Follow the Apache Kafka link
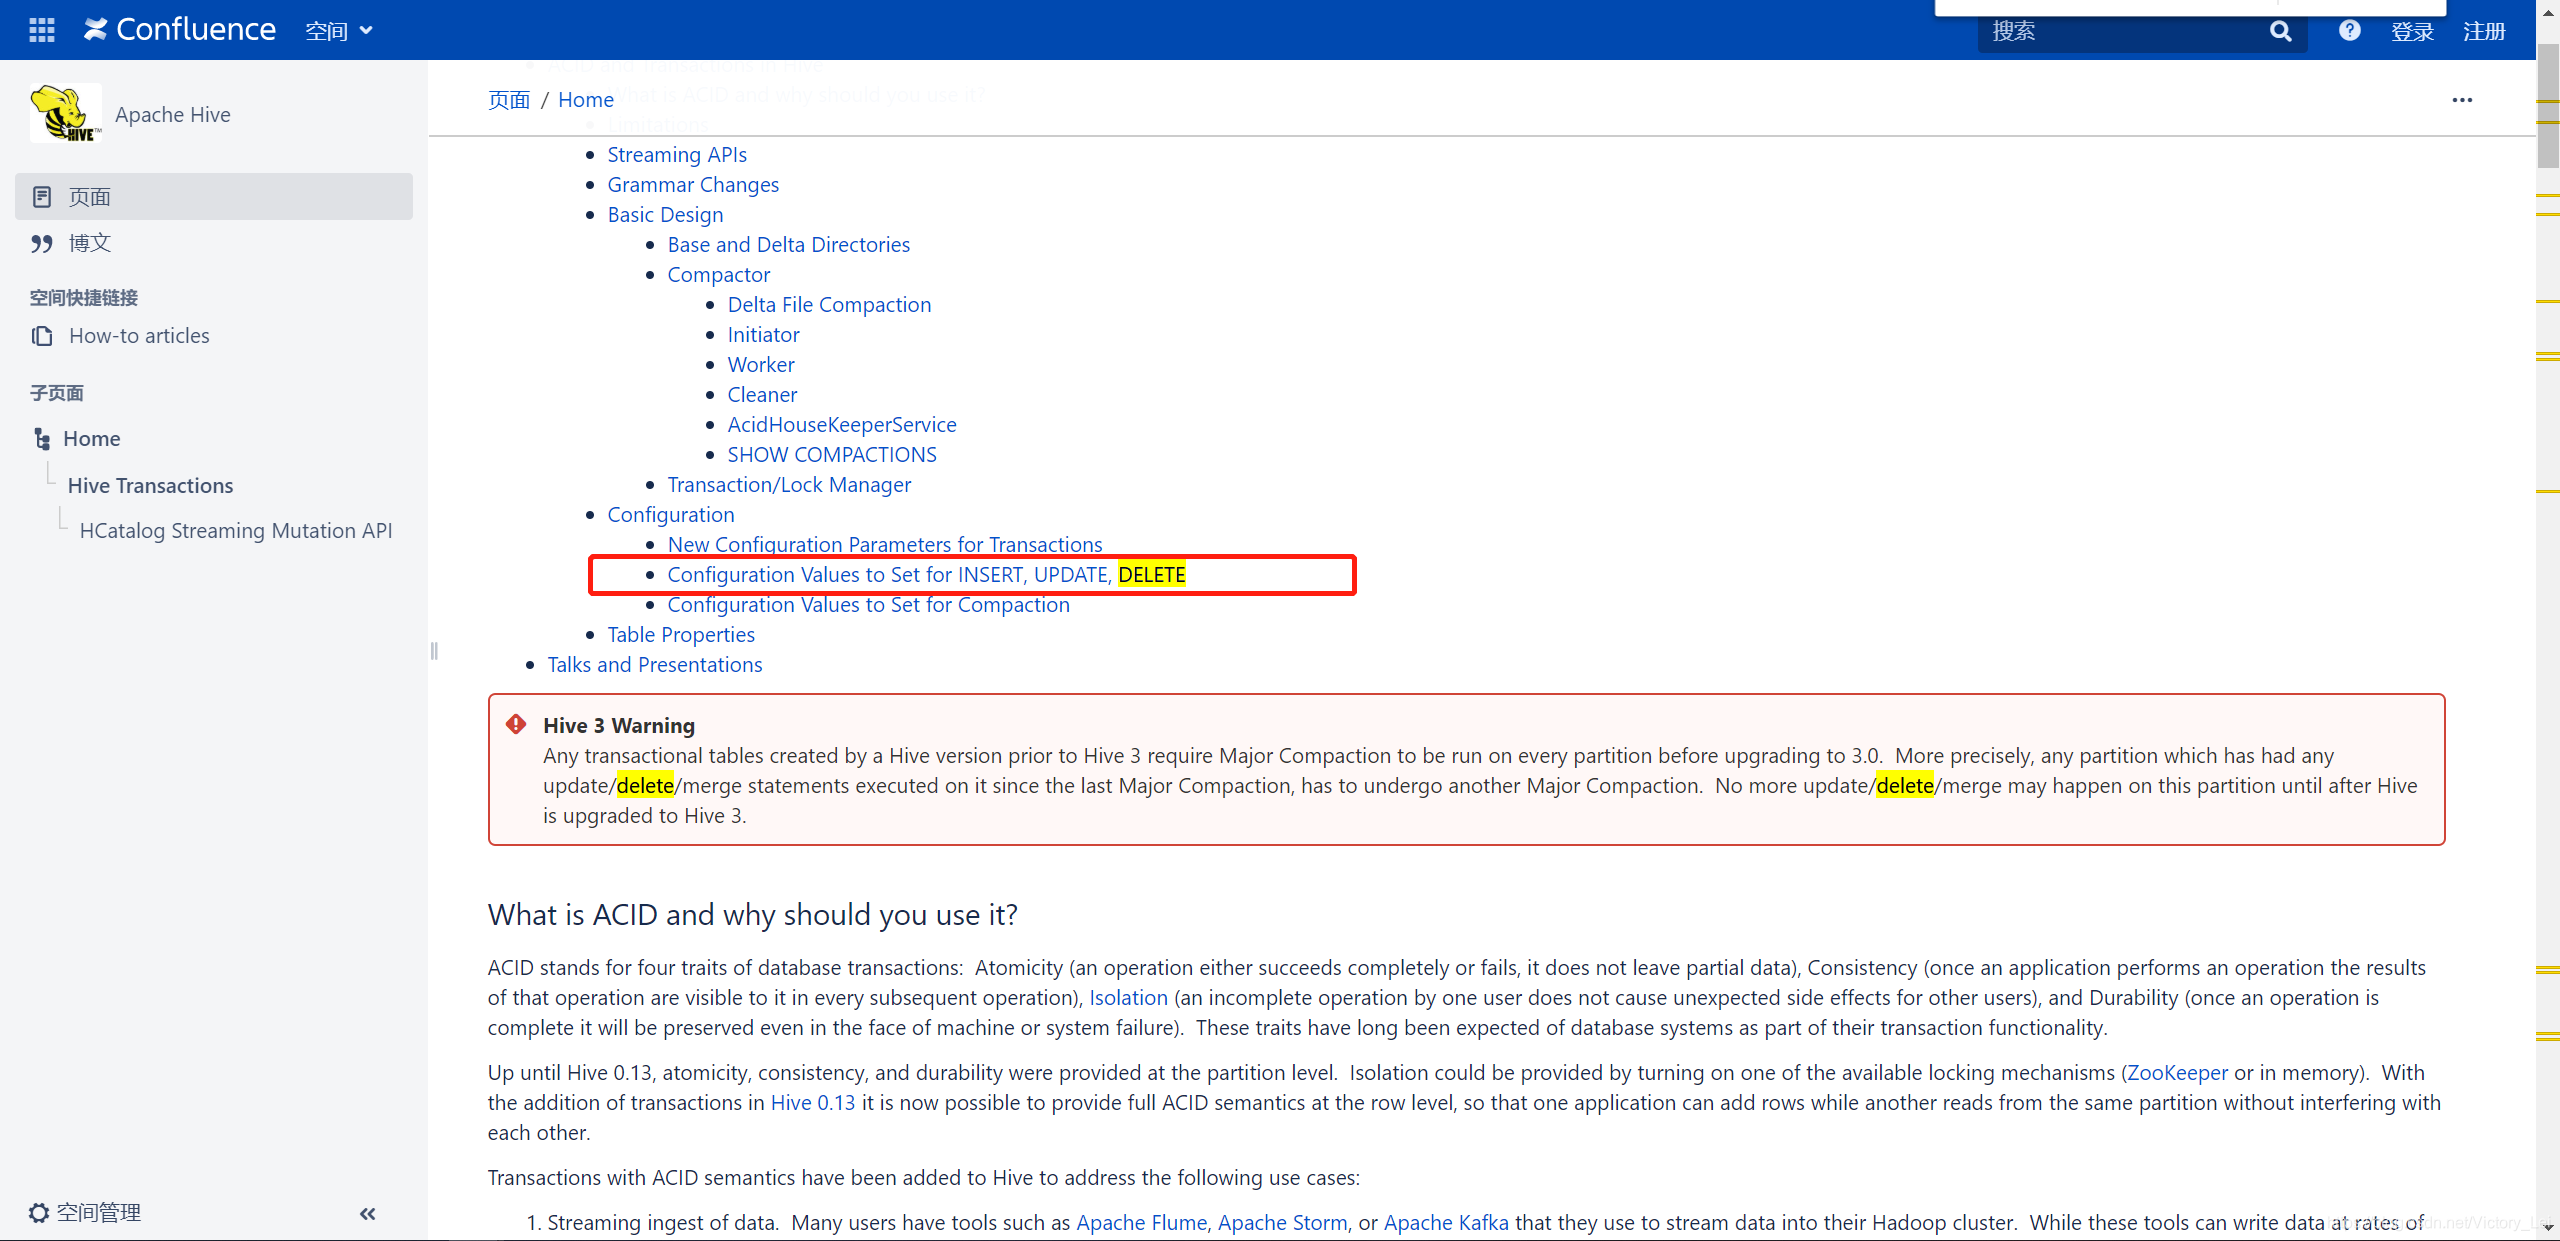This screenshot has height=1241, width=2560. pyautogui.click(x=1446, y=1222)
